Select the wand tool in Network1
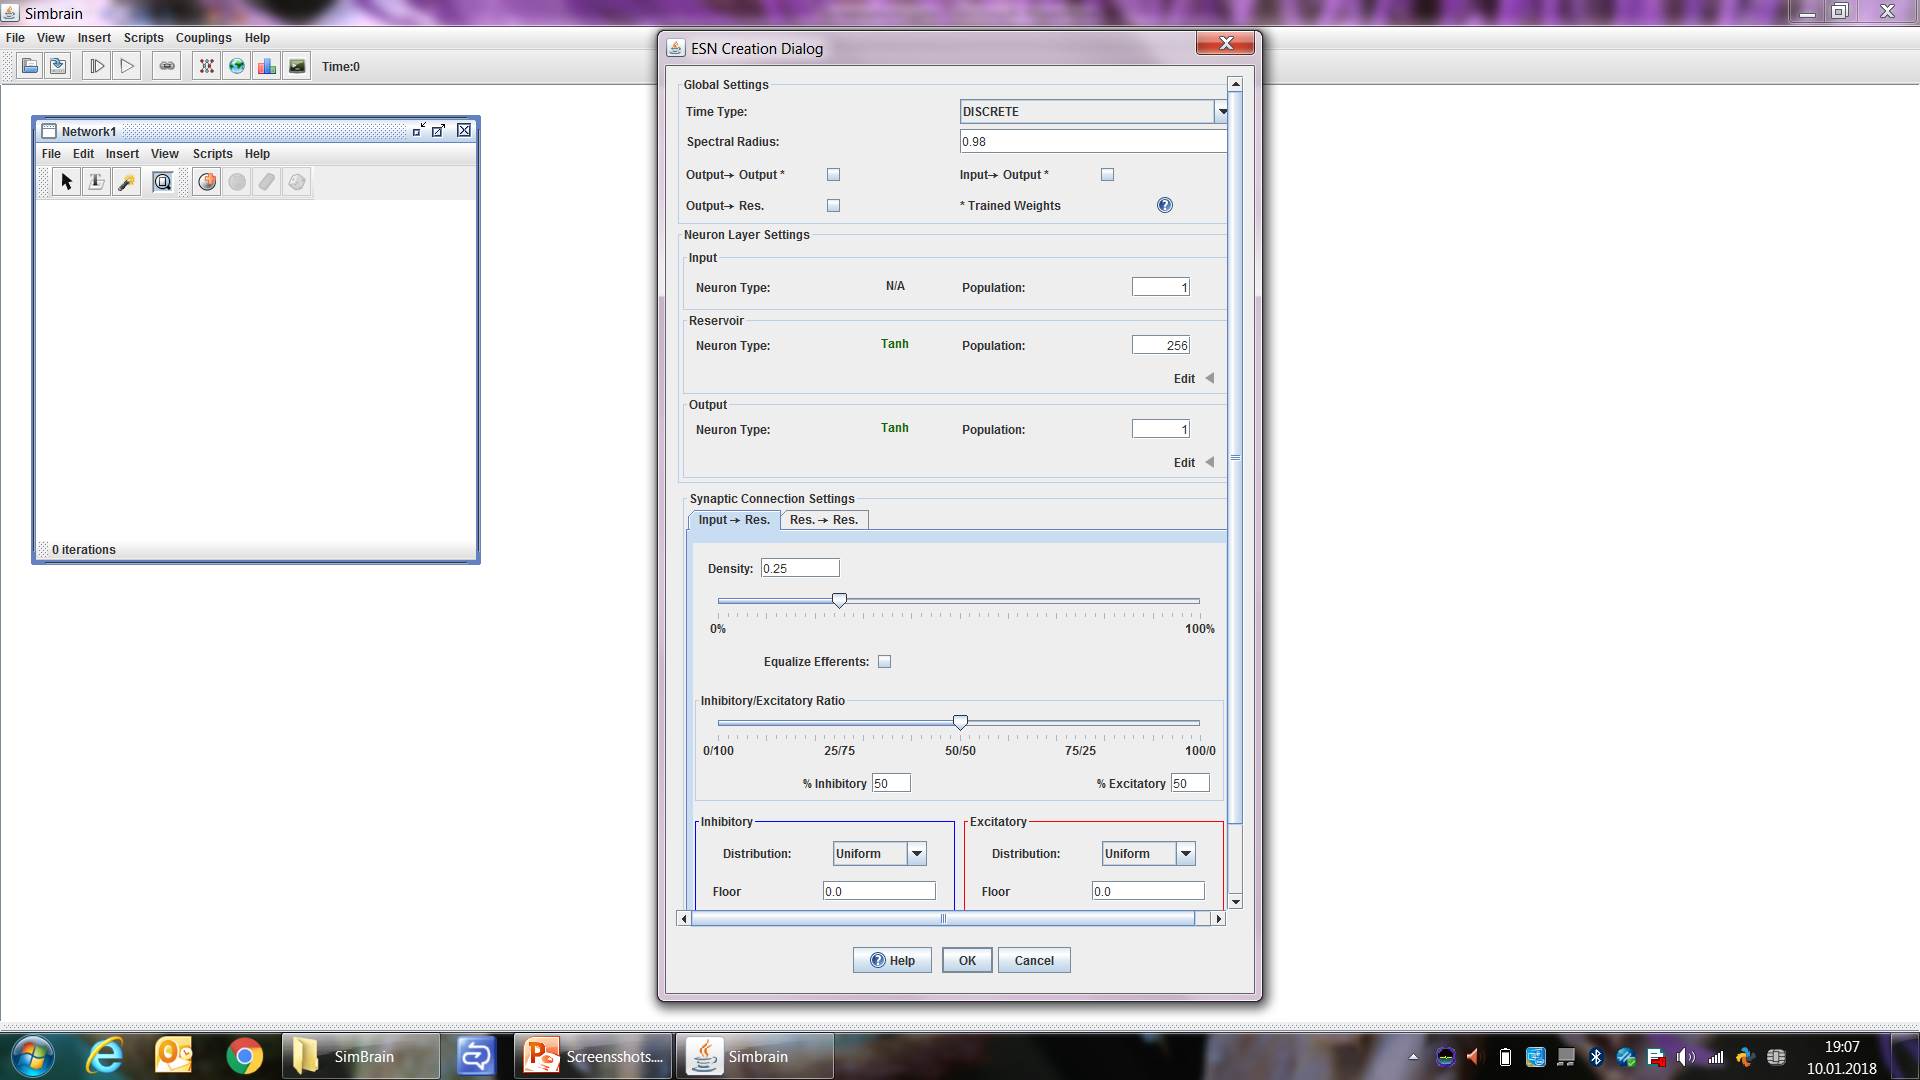This screenshot has width=1920, height=1080. [x=127, y=182]
